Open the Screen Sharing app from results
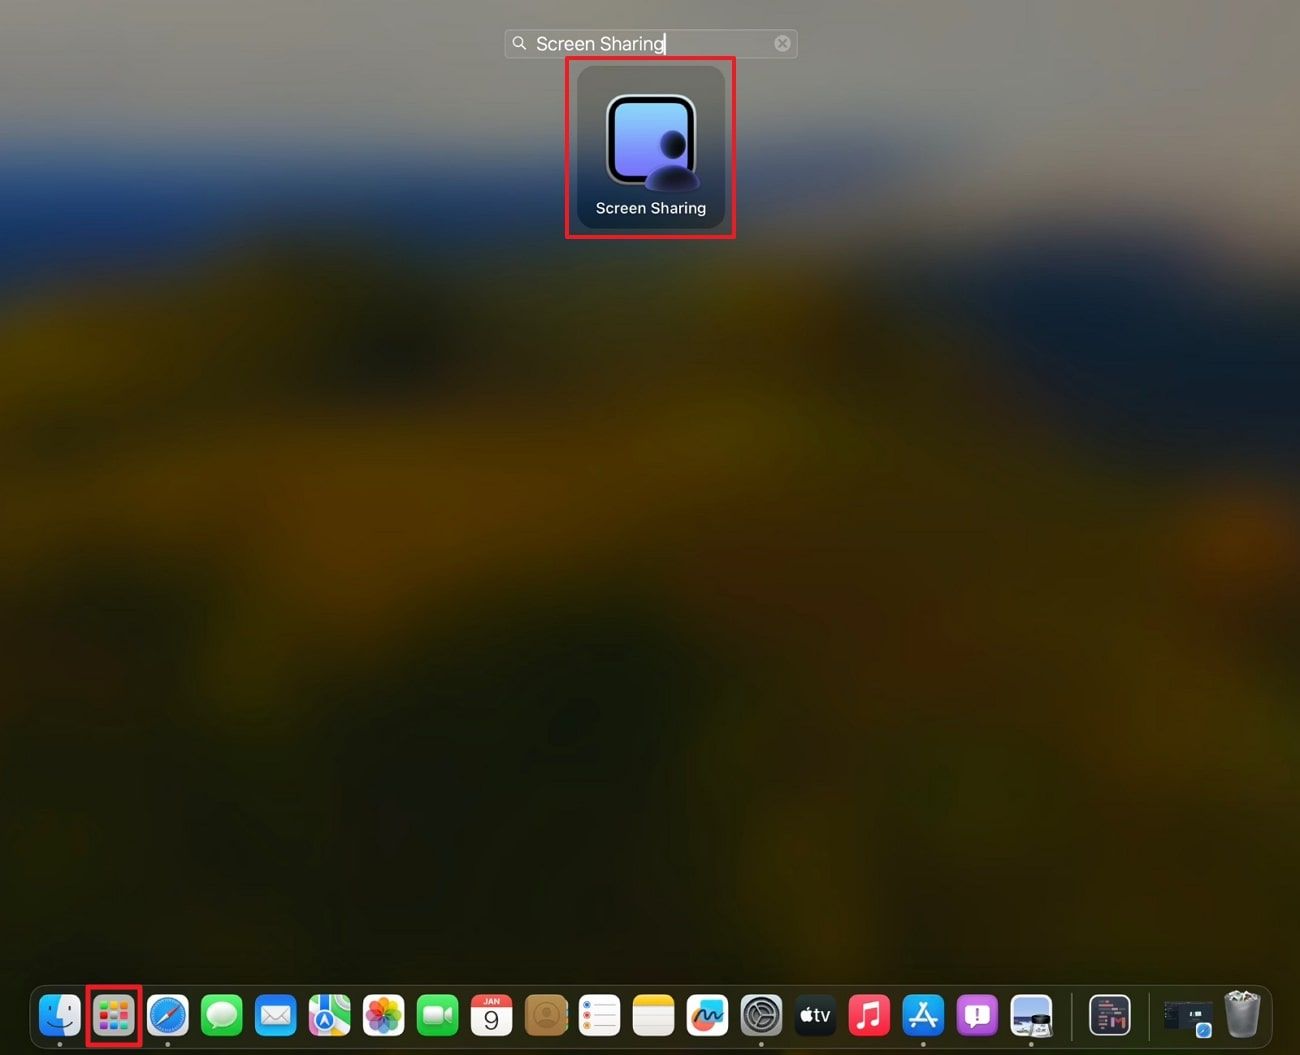 pos(650,148)
